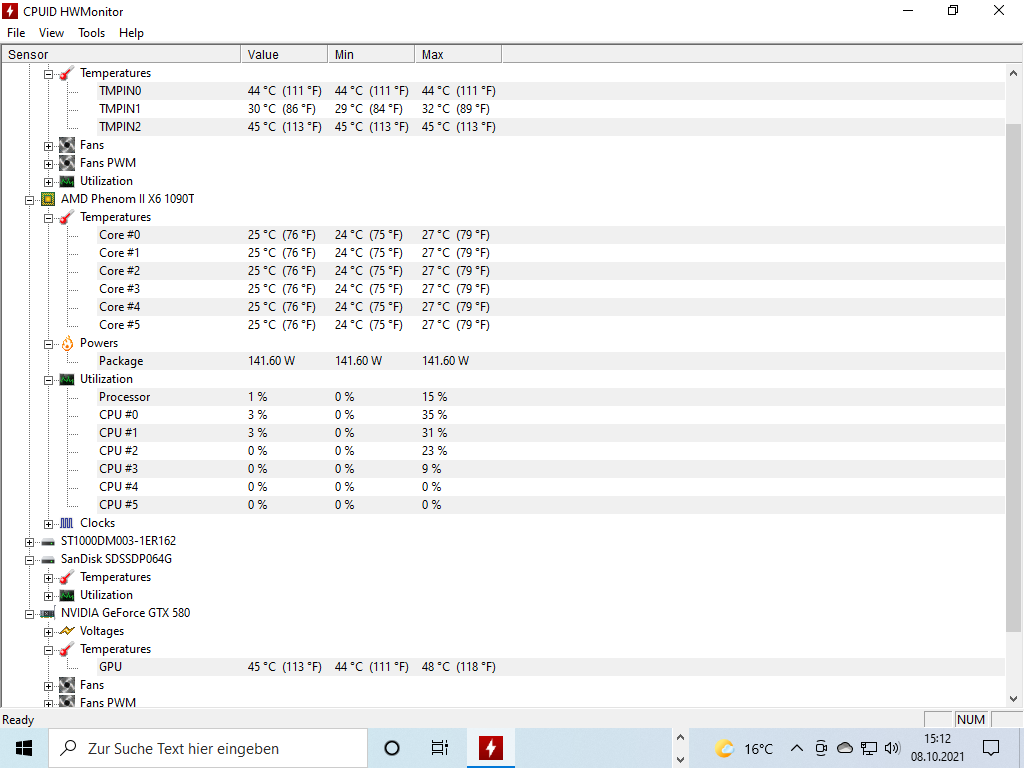Open the taskbar clock showing 15:12
The width and height of the screenshot is (1024, 768).
[937, 748]
